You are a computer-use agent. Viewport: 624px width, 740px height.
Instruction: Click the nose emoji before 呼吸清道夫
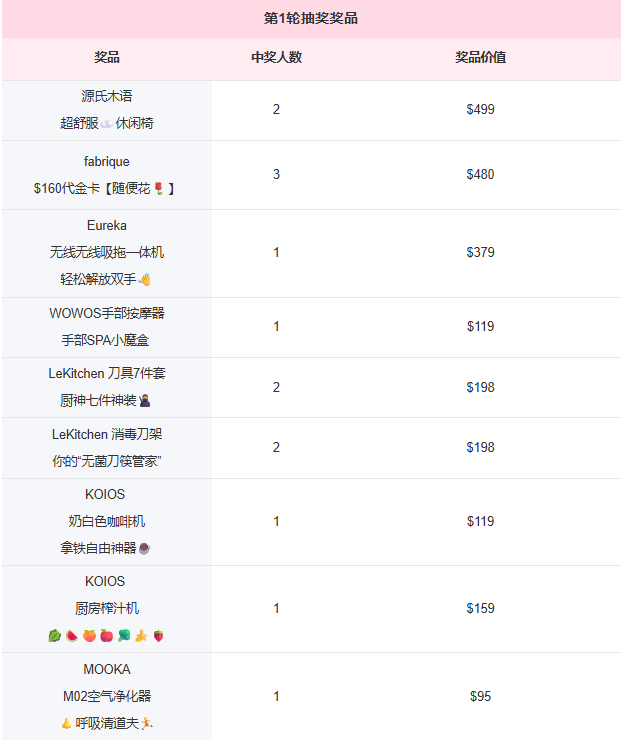[x=67, y=723]
